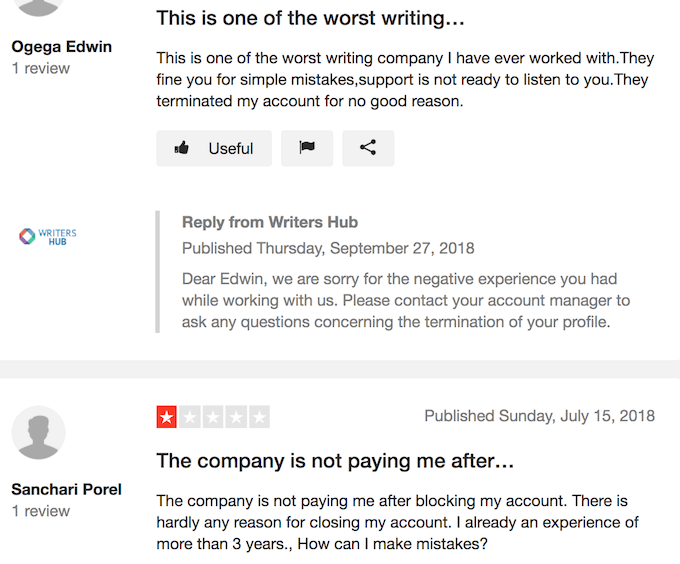Click Sanchari Porel's avatar picture

38,433
